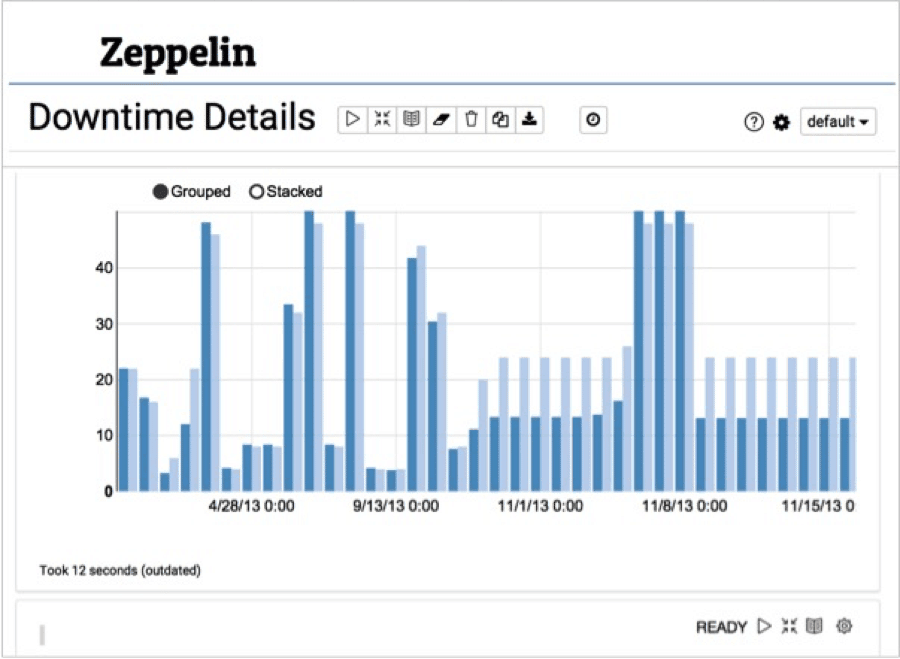This screenshot has width=900, height=659.
Task: Click the first dark blue bar
Action: (123, 429)
